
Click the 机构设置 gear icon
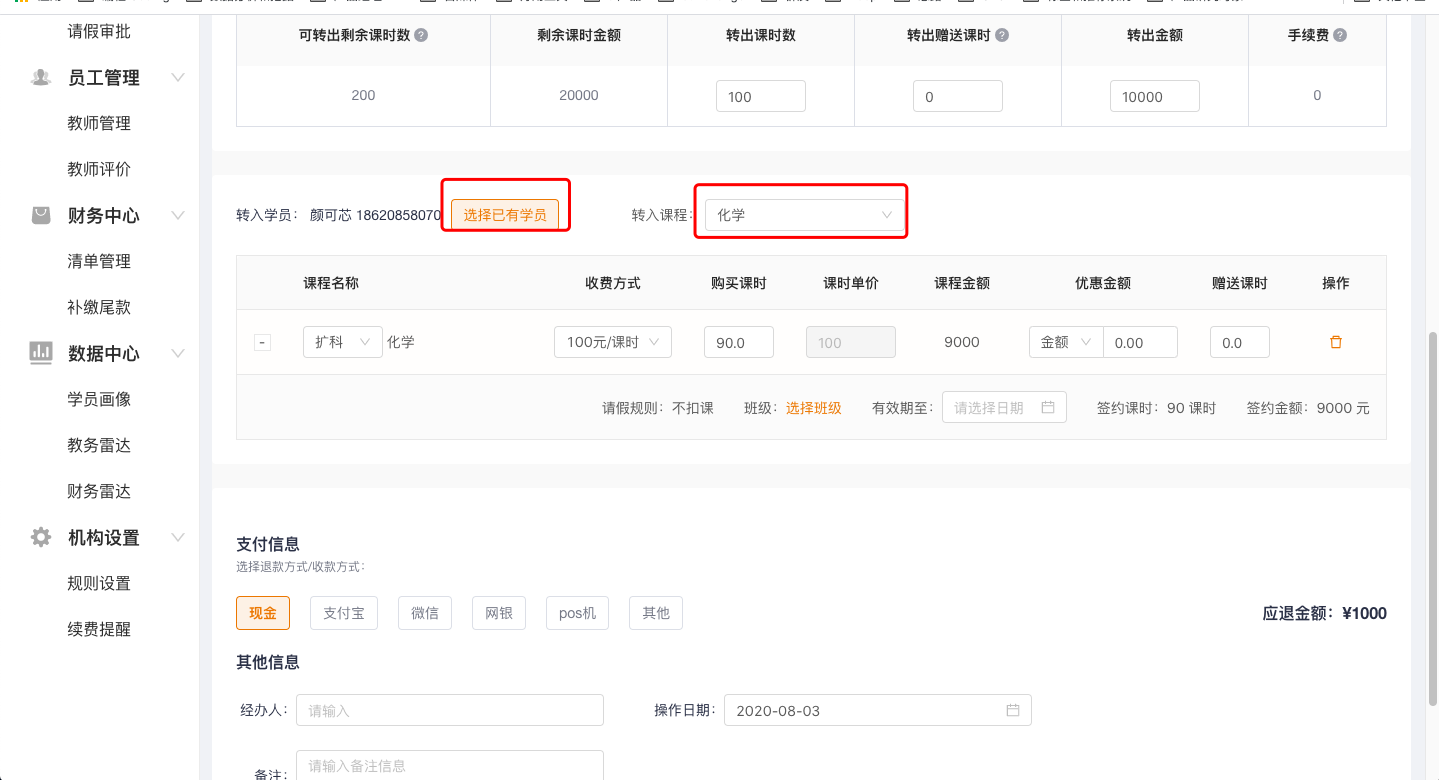coord(41,538)
